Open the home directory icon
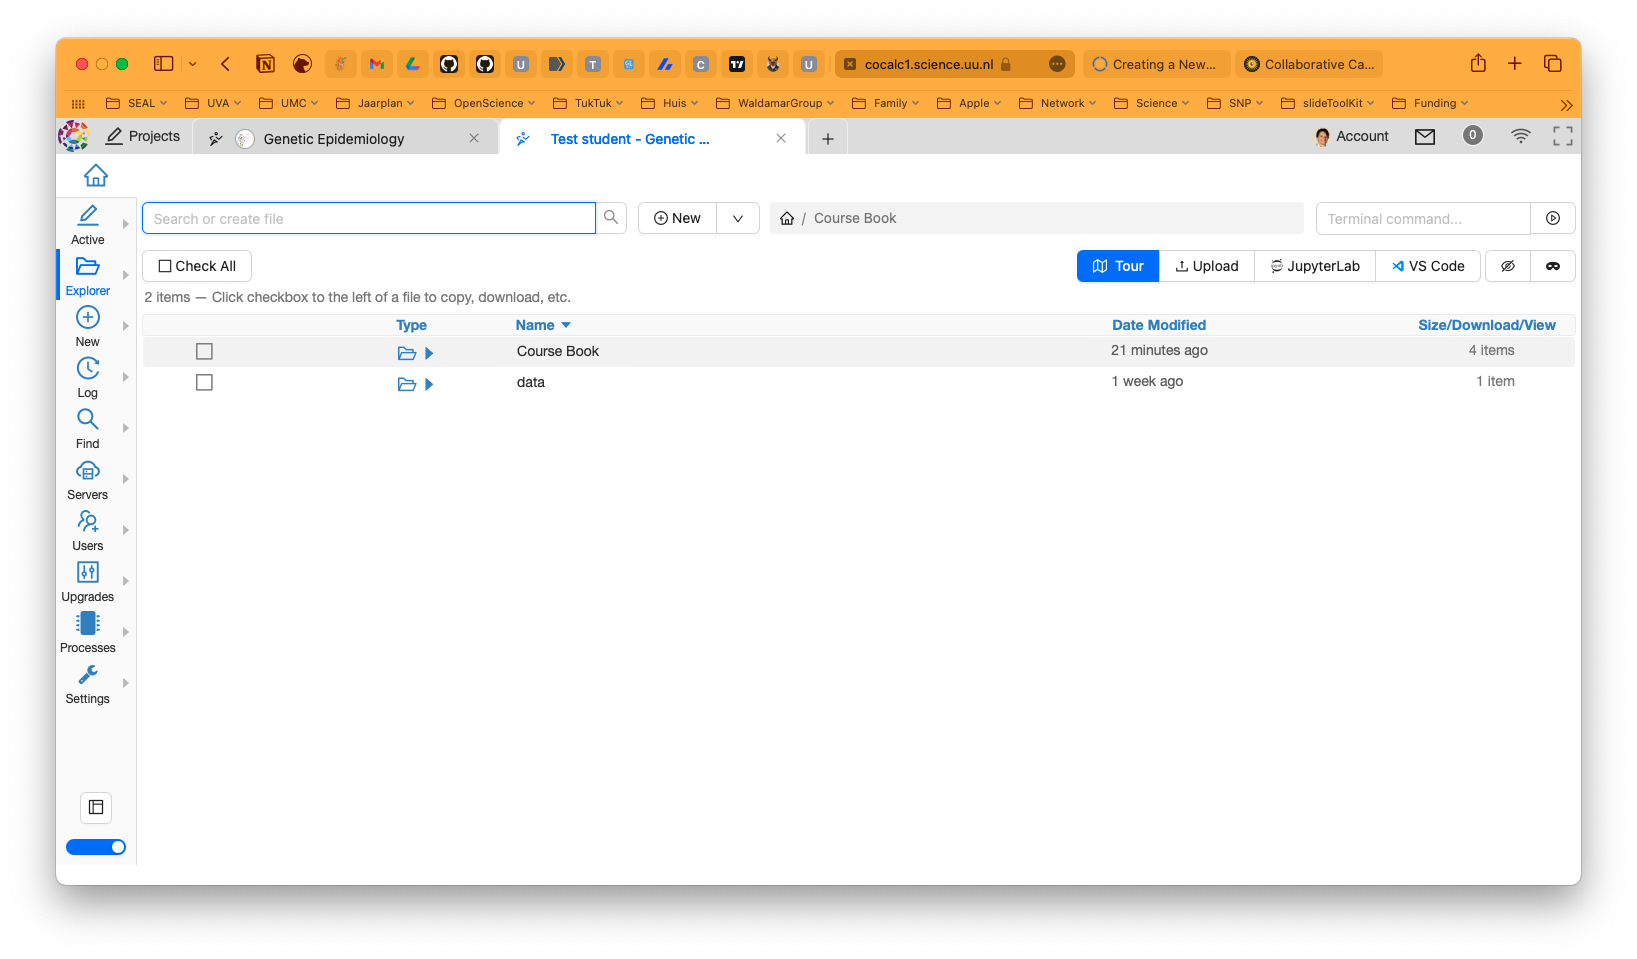 pyautogui.click(x=96, y=176)
